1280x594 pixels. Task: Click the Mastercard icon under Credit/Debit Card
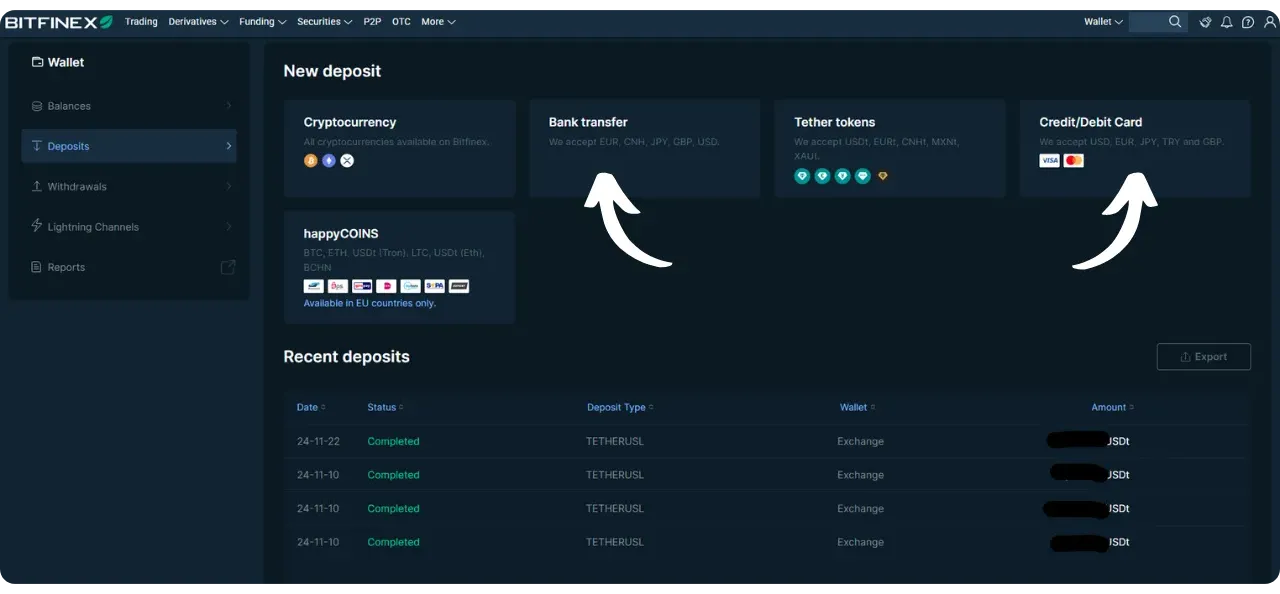[1073, 160]
